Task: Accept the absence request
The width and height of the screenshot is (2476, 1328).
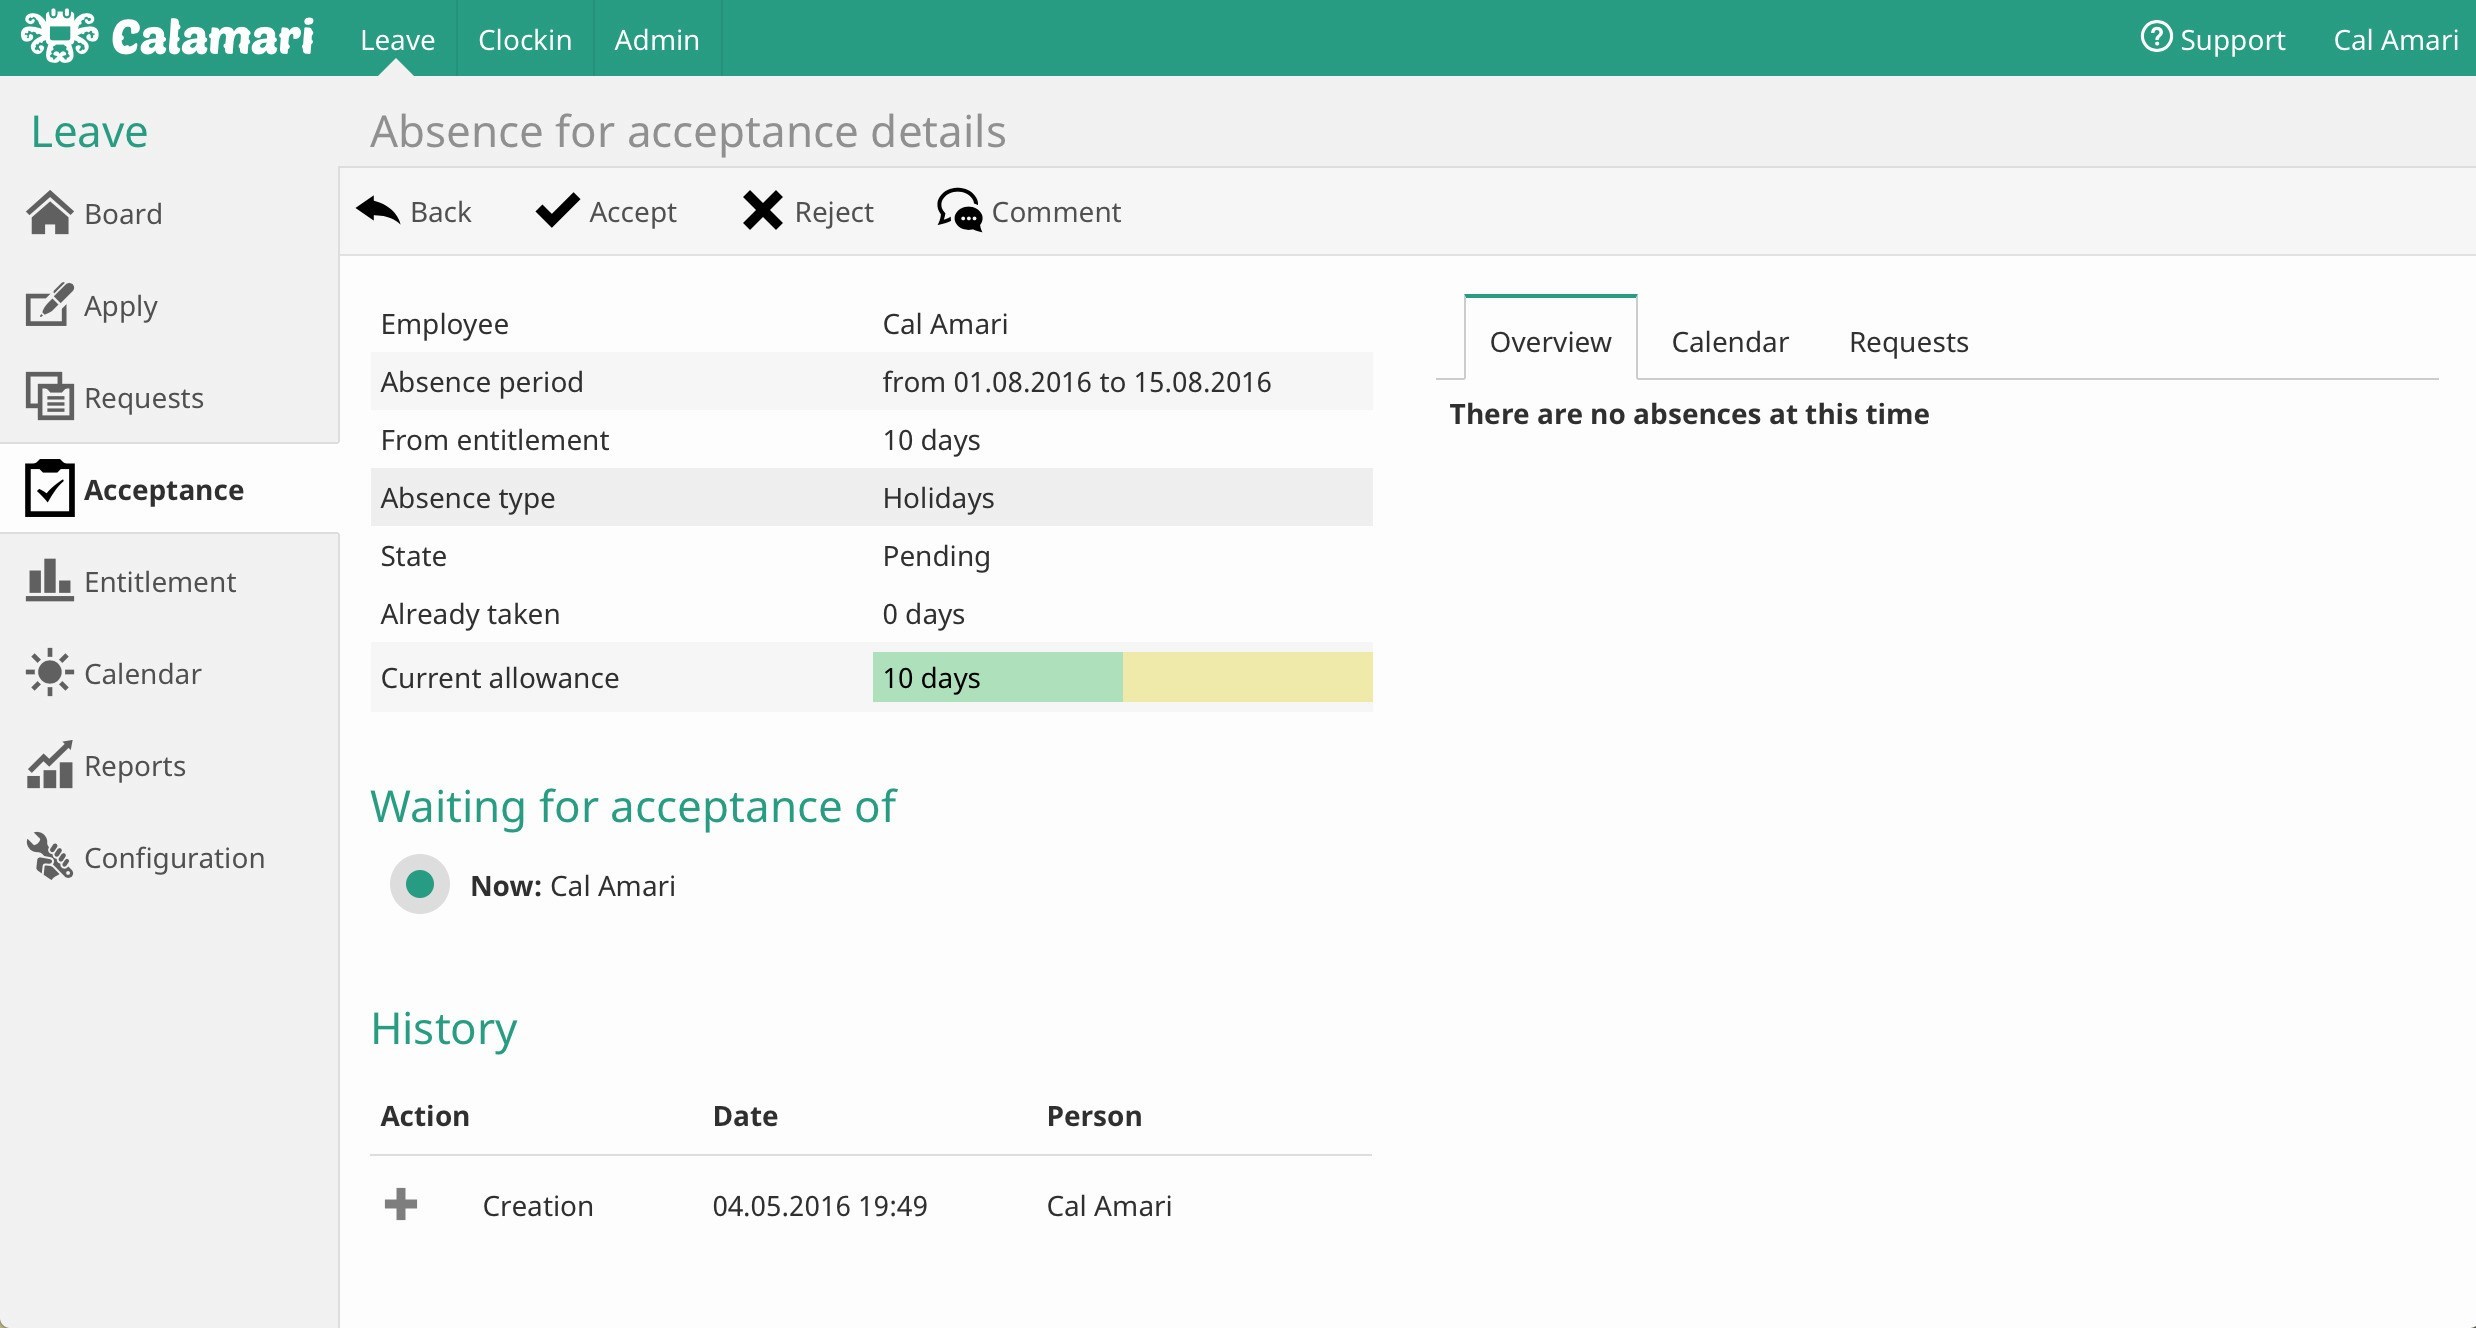Action: (606, 211)
